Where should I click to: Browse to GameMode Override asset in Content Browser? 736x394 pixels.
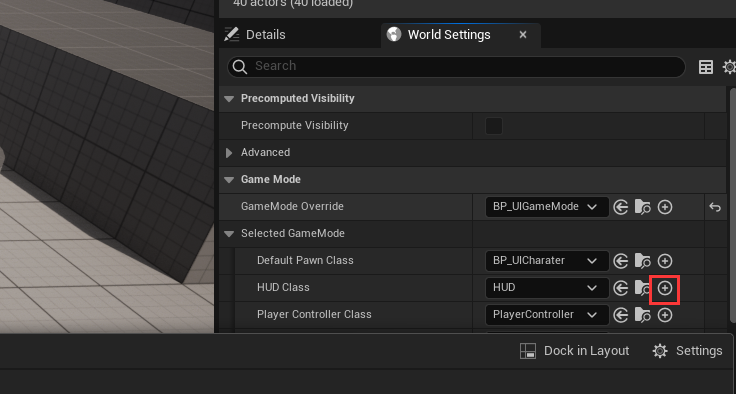[x=643, y=207]
